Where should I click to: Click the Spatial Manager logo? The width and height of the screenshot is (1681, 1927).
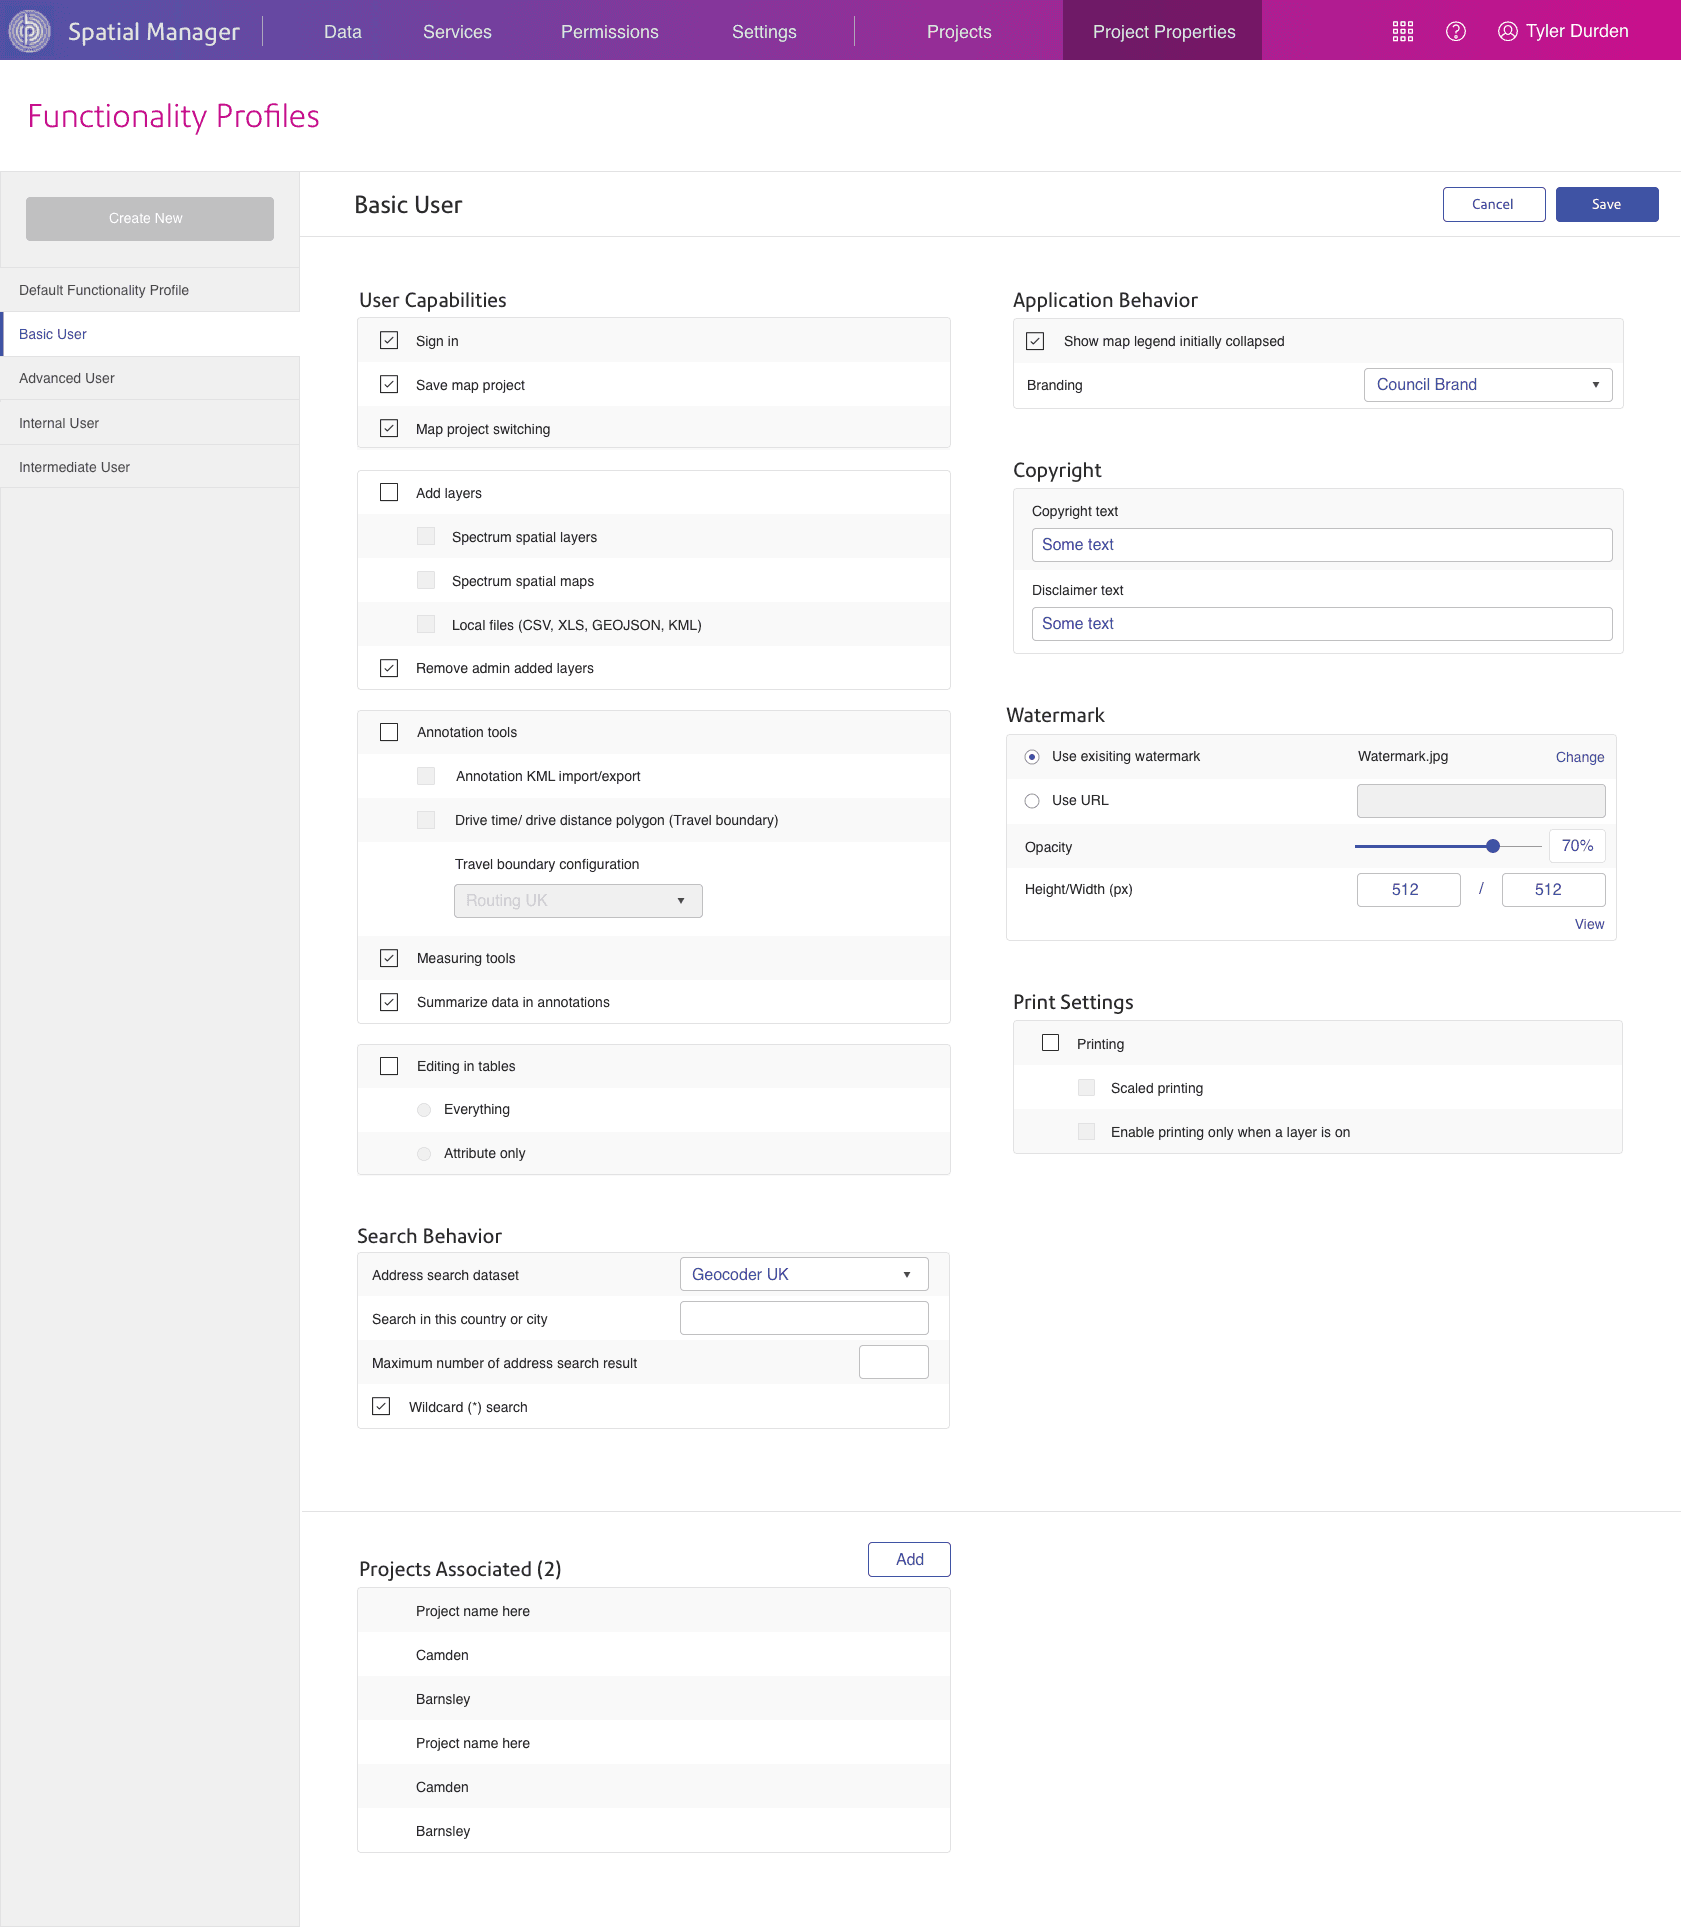click(30, 30)
